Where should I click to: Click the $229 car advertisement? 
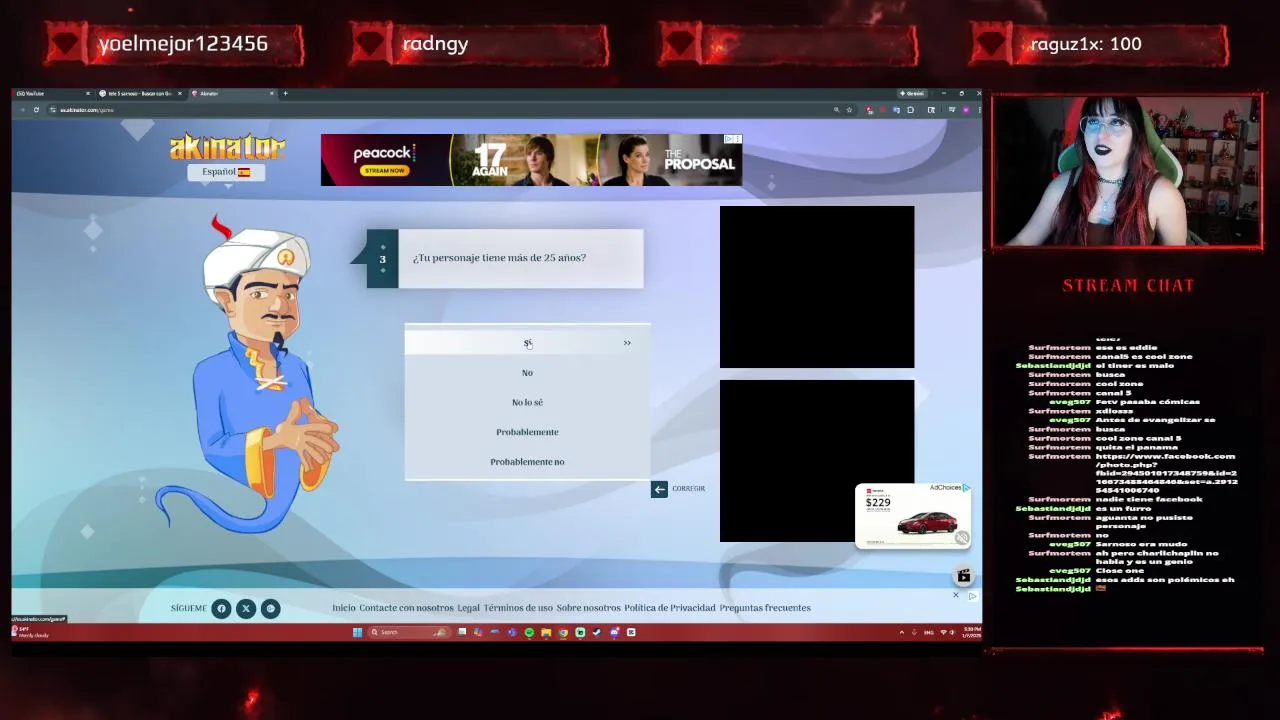[912, 516]
